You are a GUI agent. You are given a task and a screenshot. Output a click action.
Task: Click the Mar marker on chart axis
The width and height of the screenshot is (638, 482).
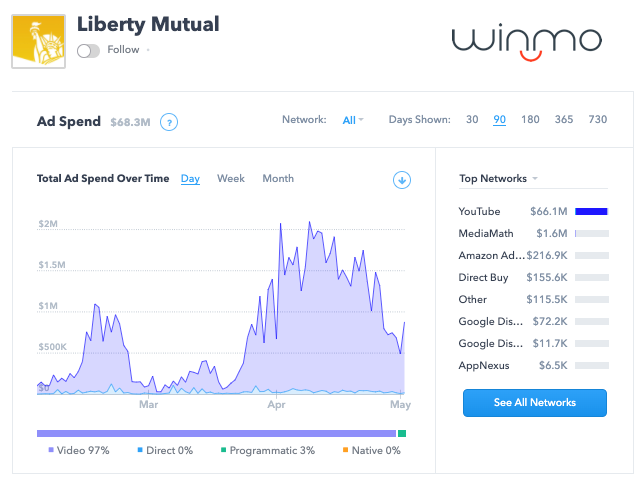tap(149, 404)
